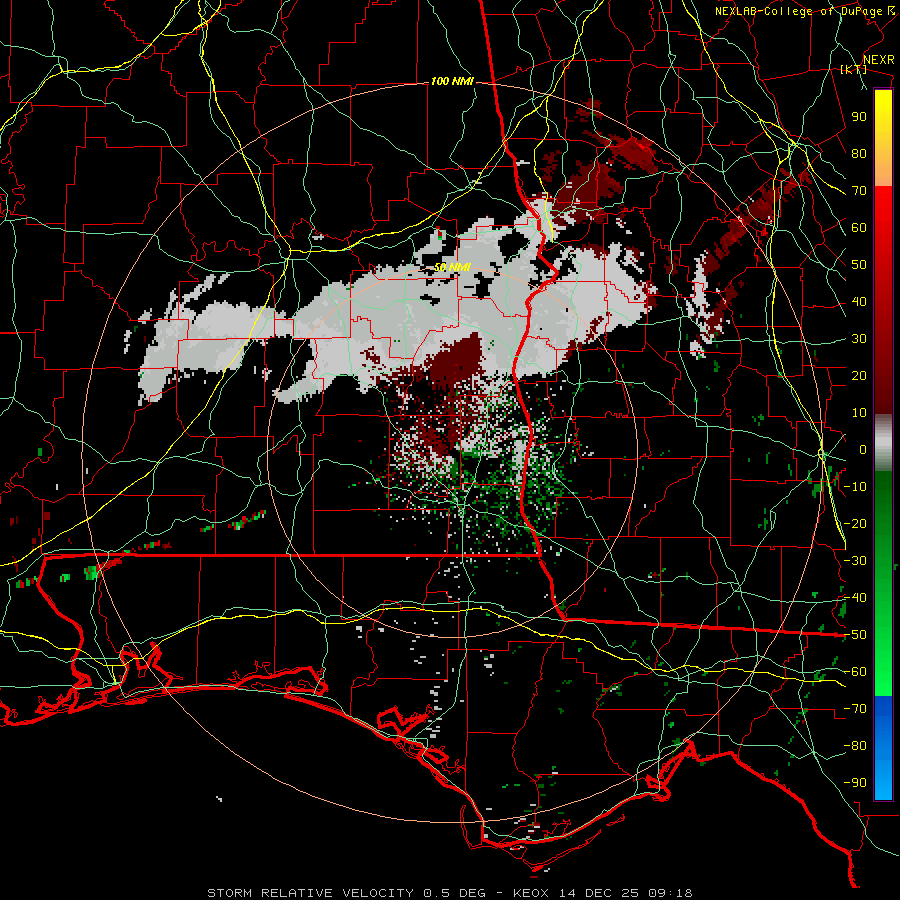Click the -70 value on velocity scale
The image size is (900, 900).
[x=855, y=709]
